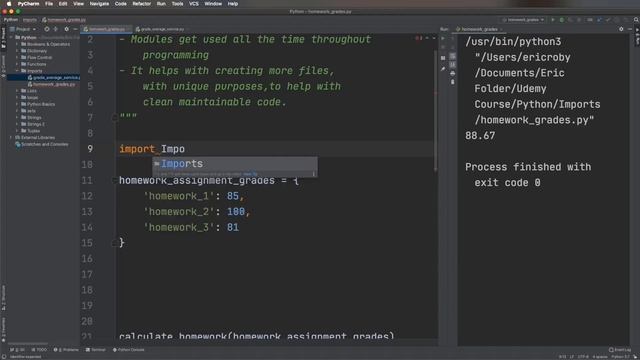Open the Problems tool window button
640x360 pixels.
[x=66, y=350]
